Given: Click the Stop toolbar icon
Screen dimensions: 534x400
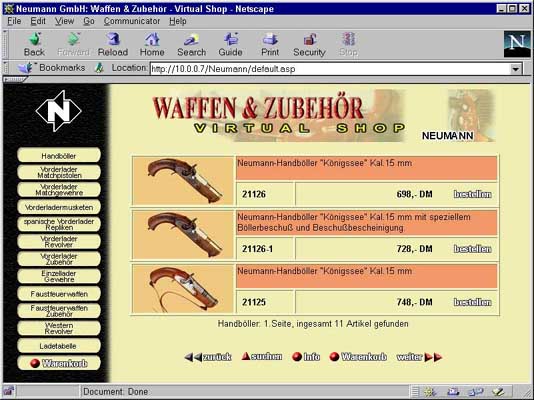Looking at the screenshot, I should [348, 44].
